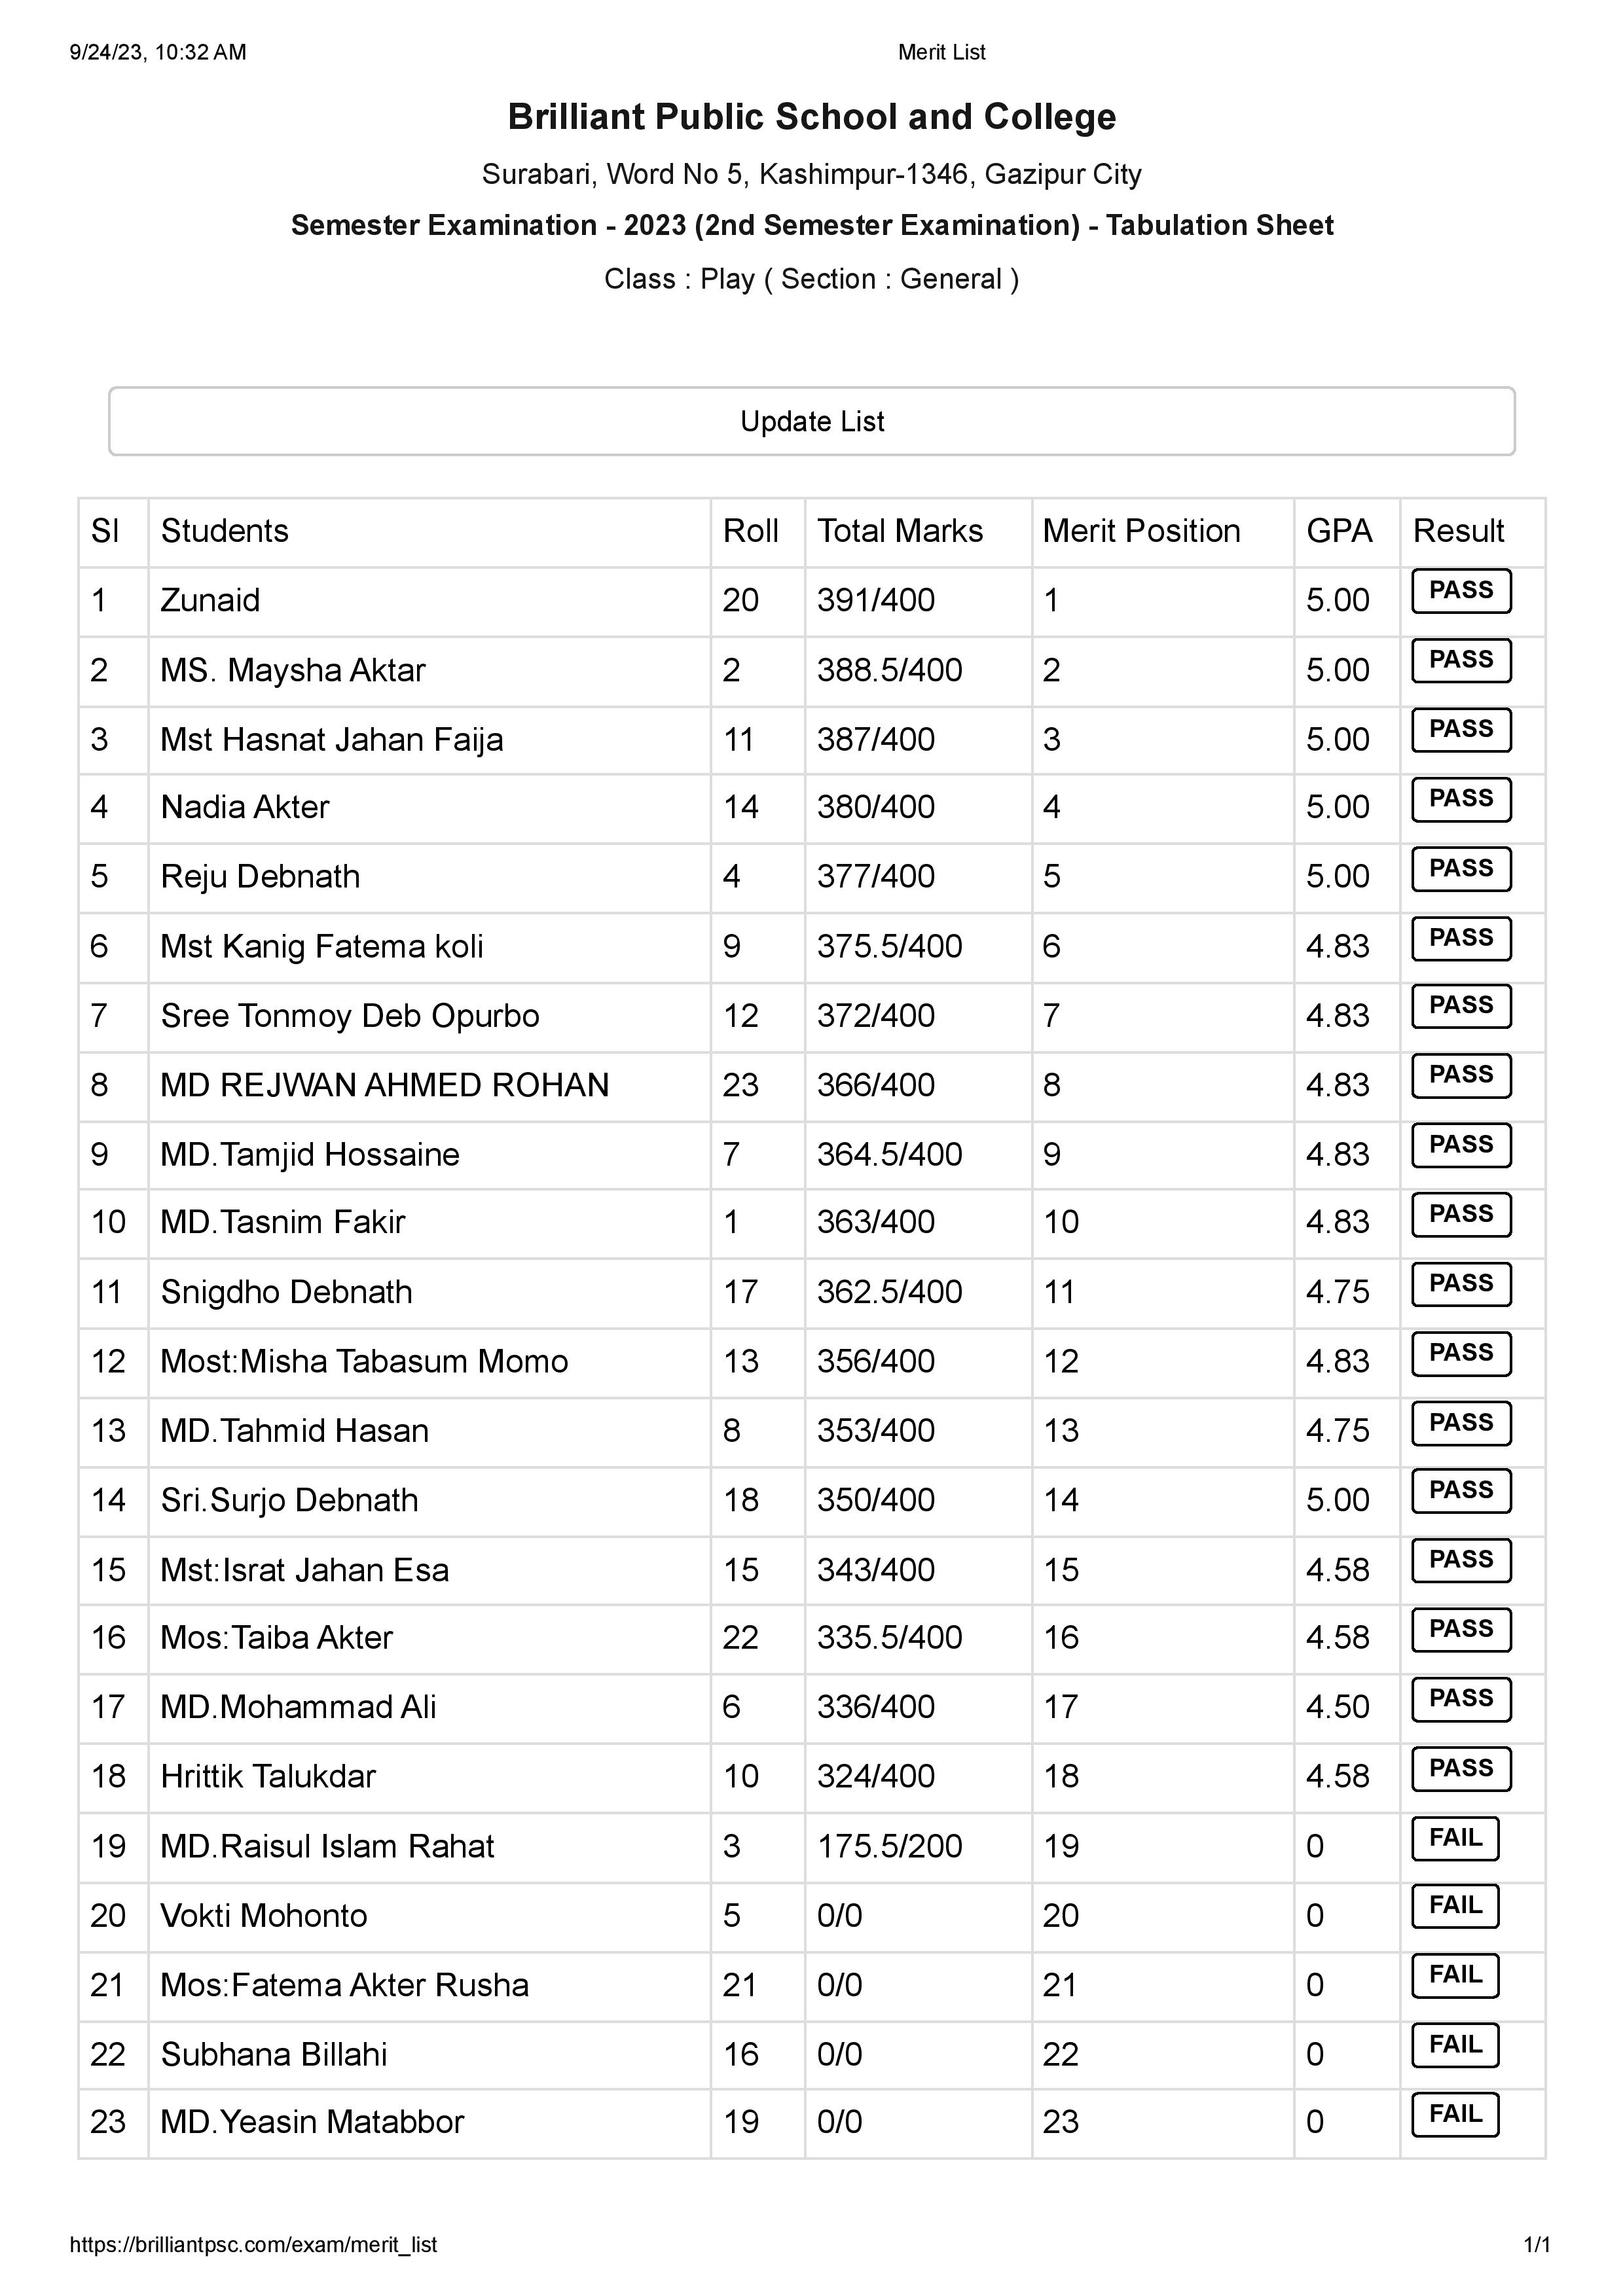Click FAIL badge for MD.Yeasin Matabbor
The height and width of the screenshot is (2296, 1623).
(x=1455, y=2114)
